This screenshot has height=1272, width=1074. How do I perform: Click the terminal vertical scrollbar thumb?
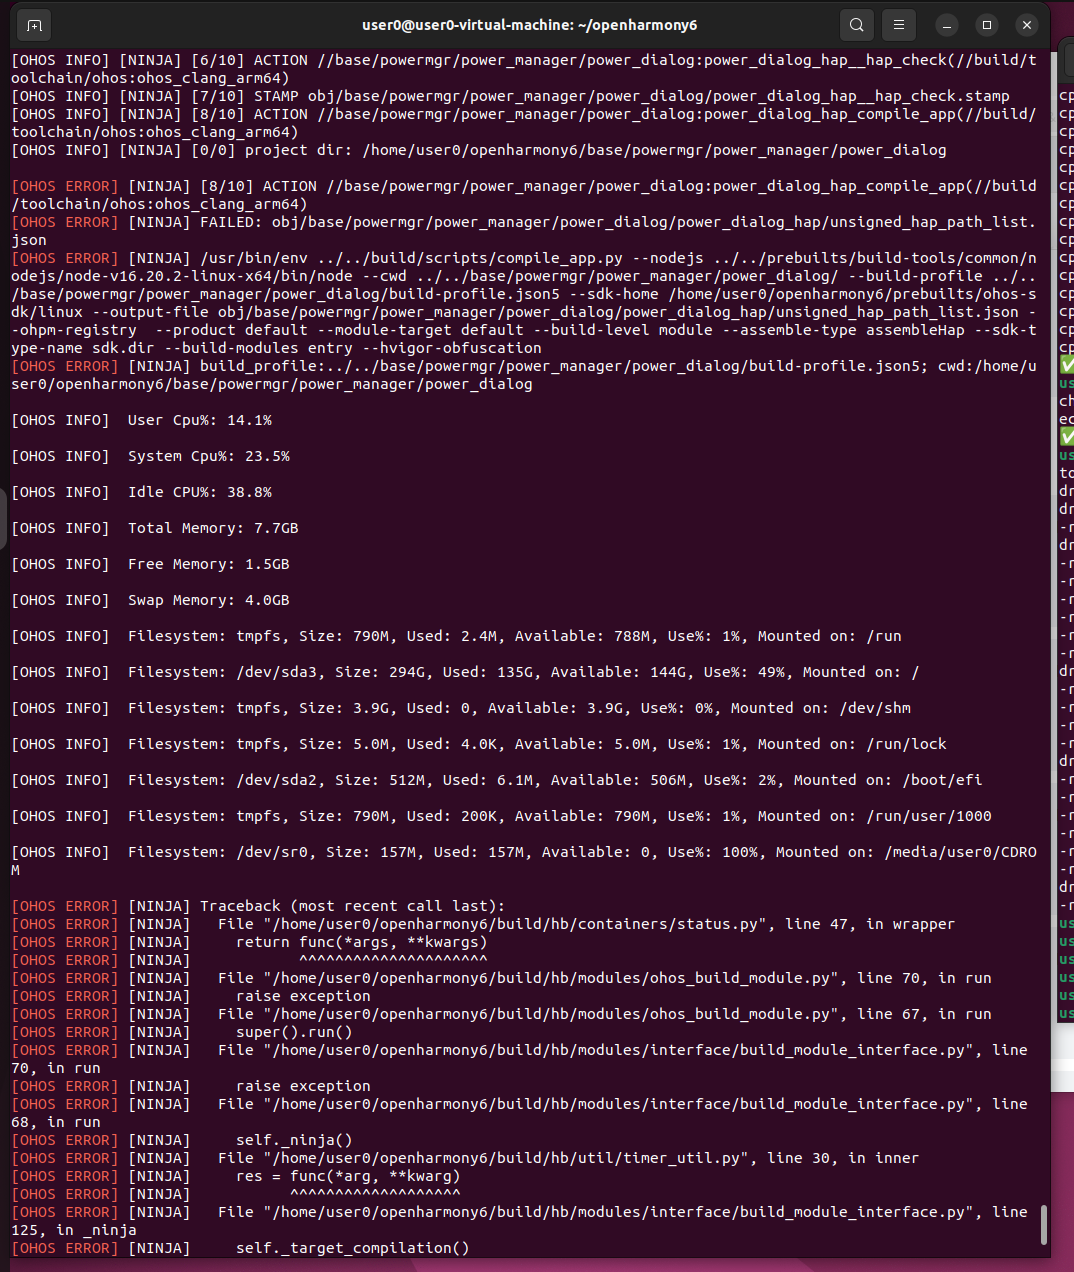[1044, 1225]
